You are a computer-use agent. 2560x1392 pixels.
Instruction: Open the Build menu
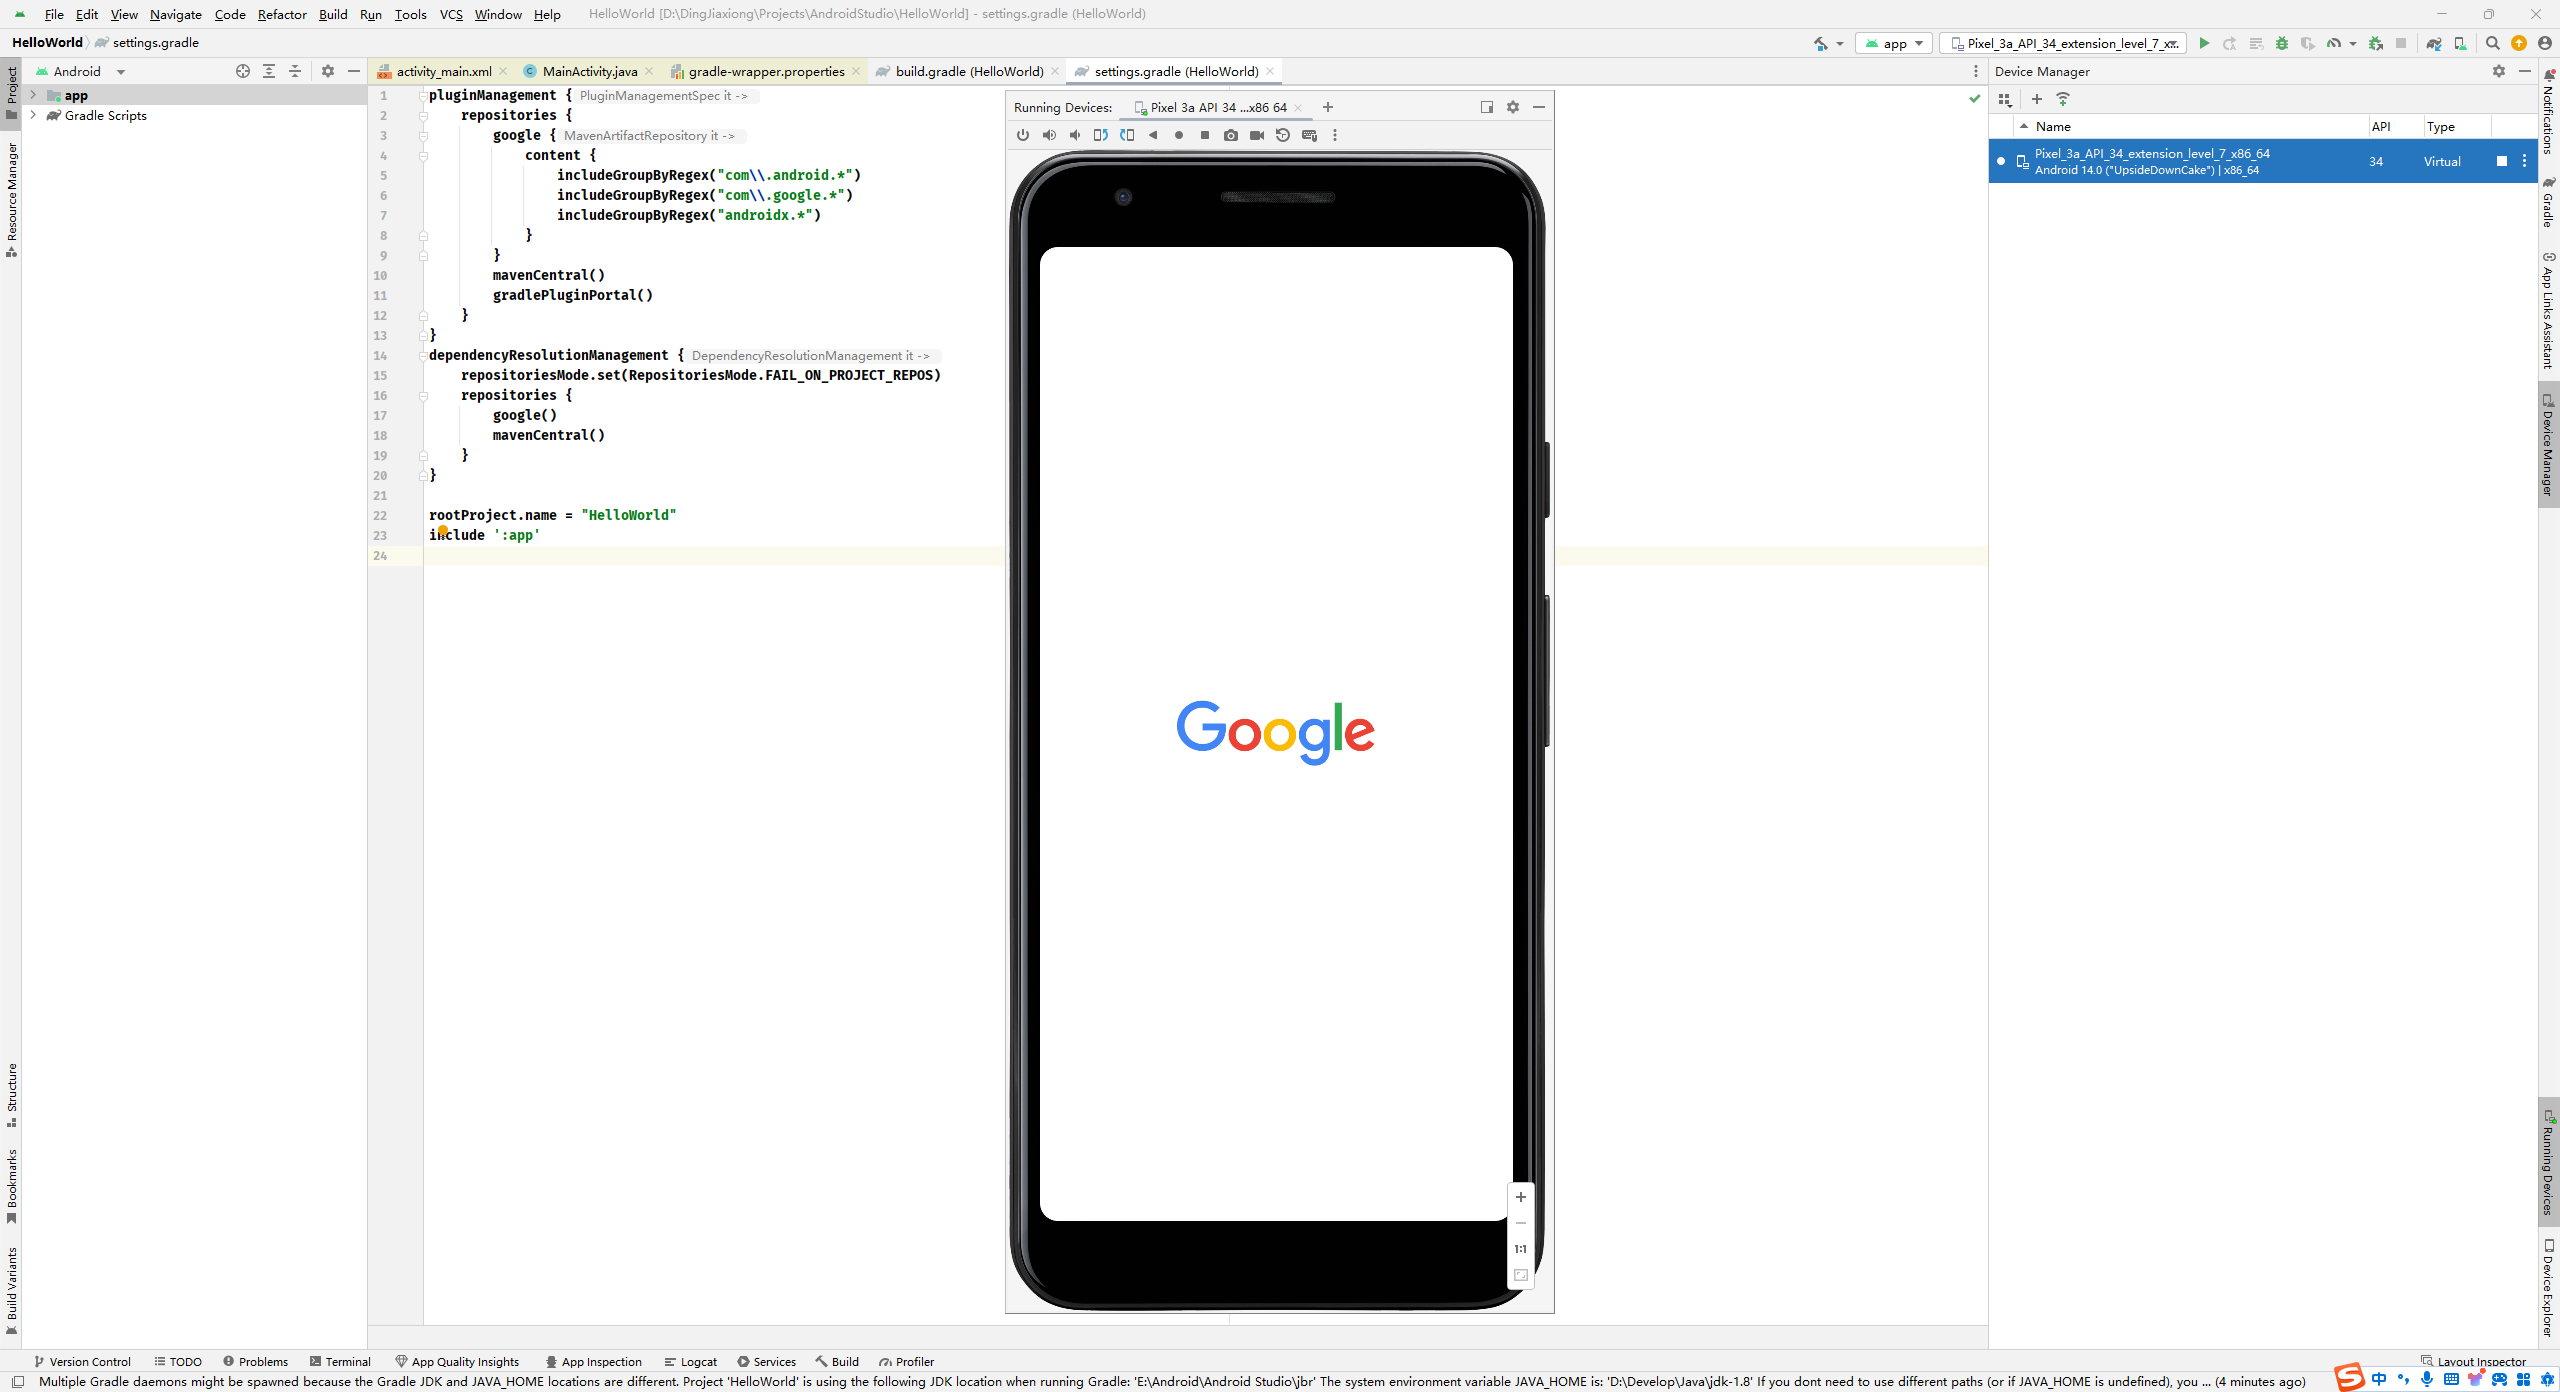333,14
